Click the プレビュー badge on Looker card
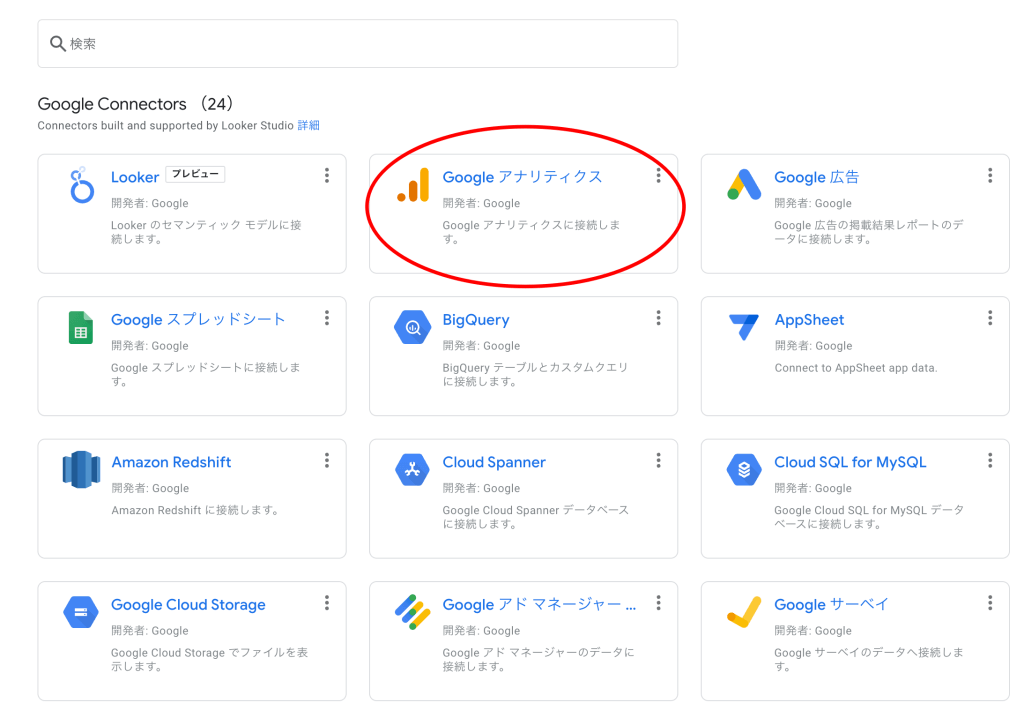The image size is (1024, 718). pos(195,174)
